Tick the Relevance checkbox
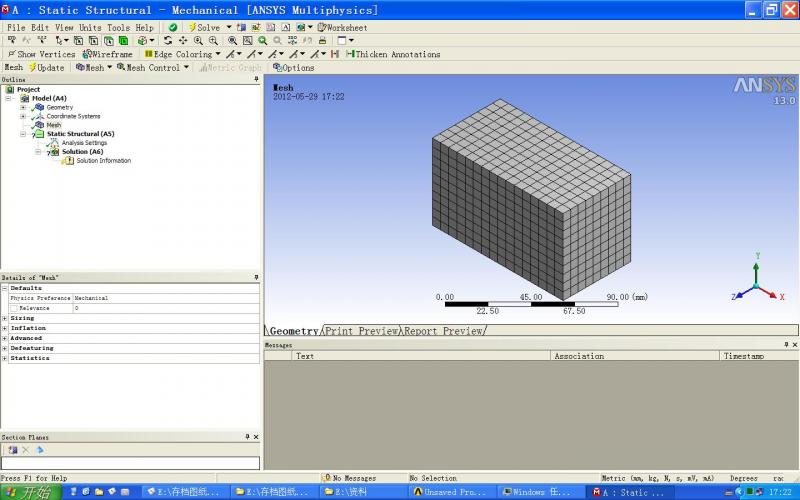 pos(14,308)
